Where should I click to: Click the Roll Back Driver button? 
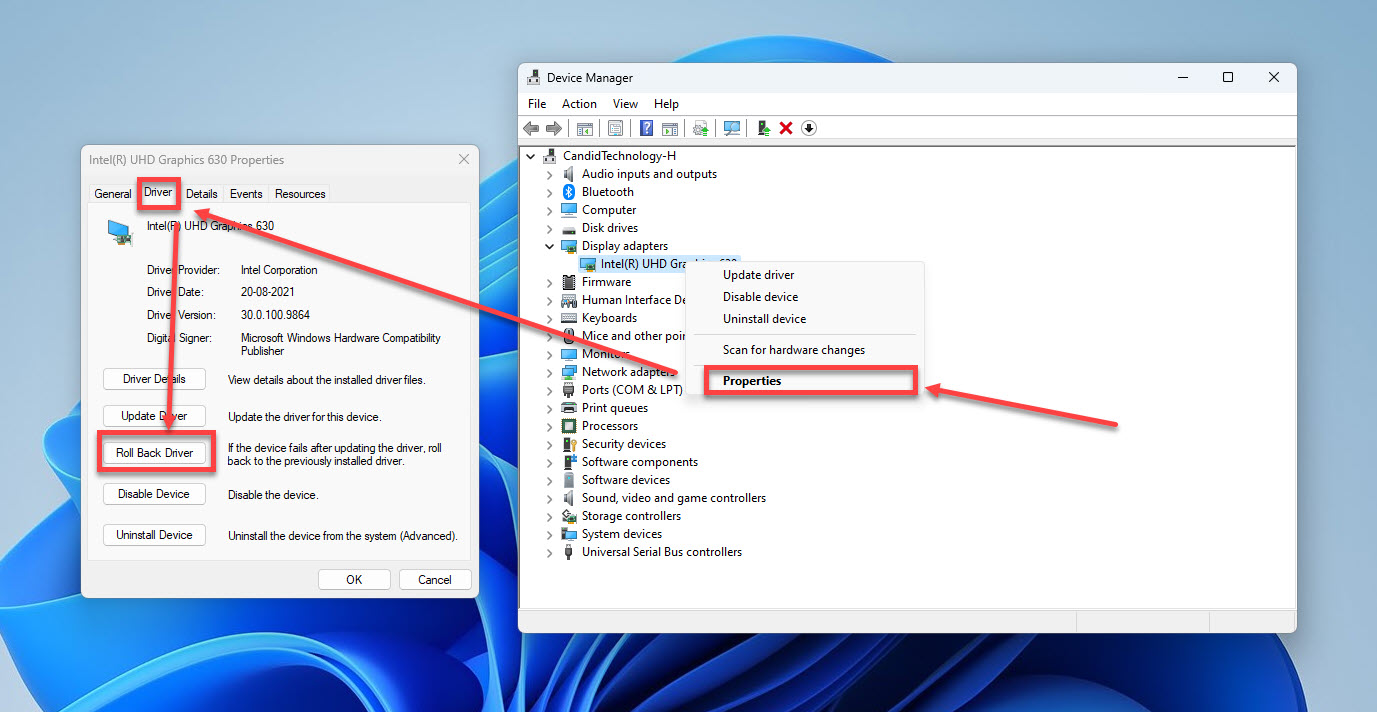154,453
